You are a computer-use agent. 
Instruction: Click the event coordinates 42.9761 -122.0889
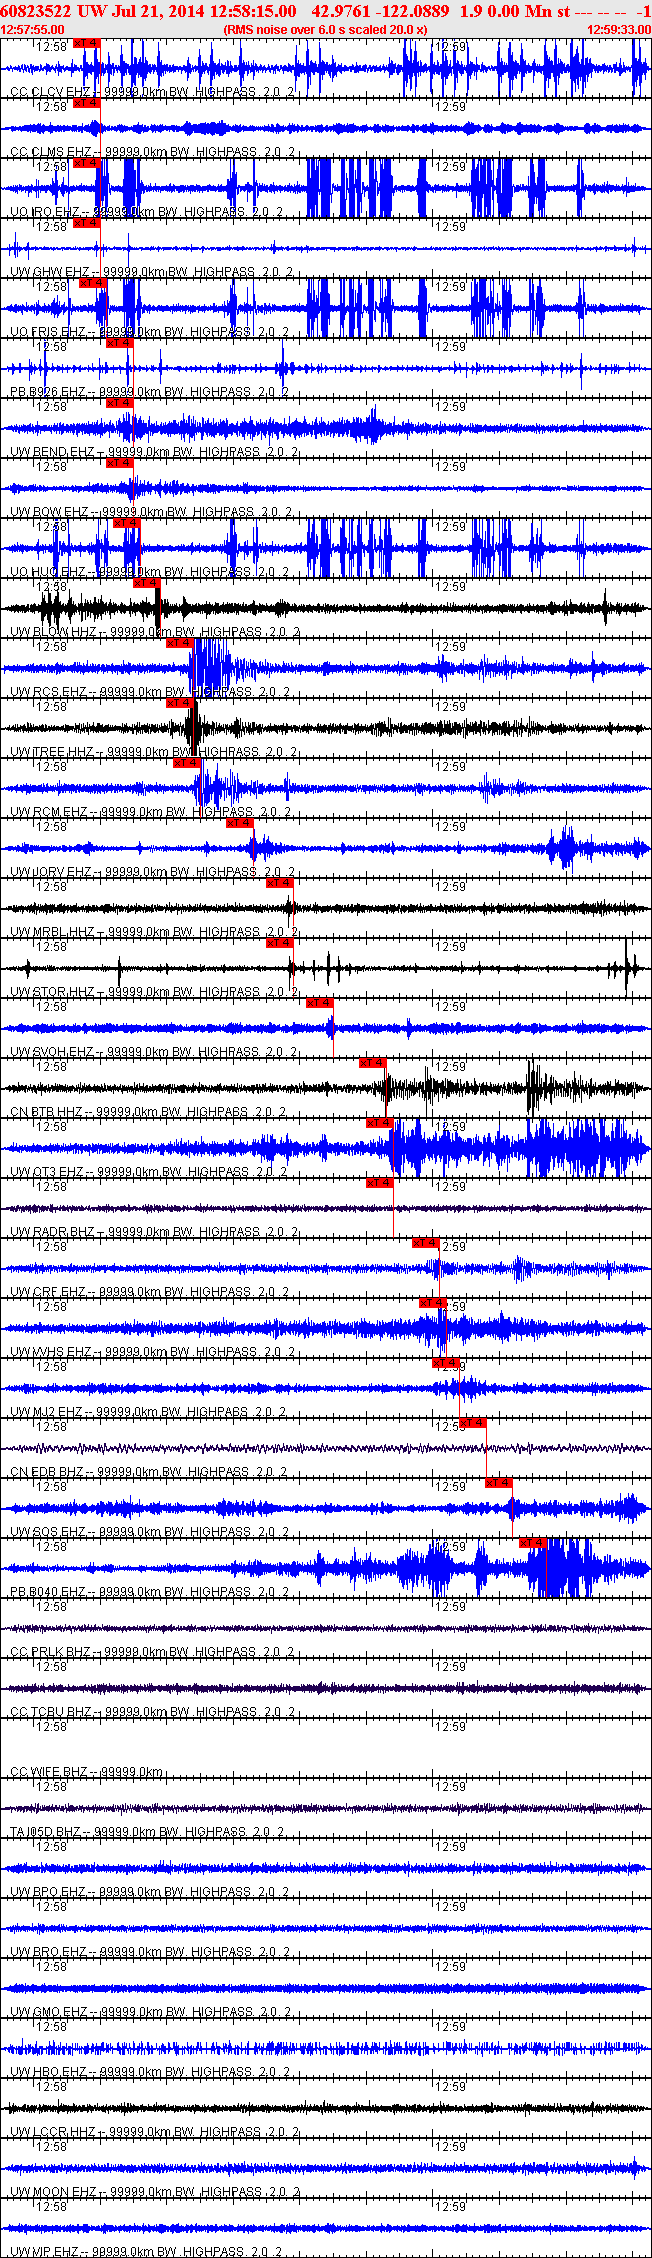[x=381, y=11]
